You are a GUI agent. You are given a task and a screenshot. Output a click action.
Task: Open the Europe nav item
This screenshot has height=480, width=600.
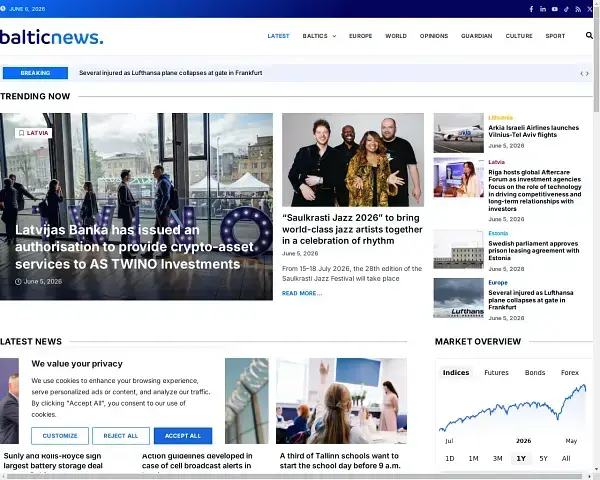click(x=360, y=36)
